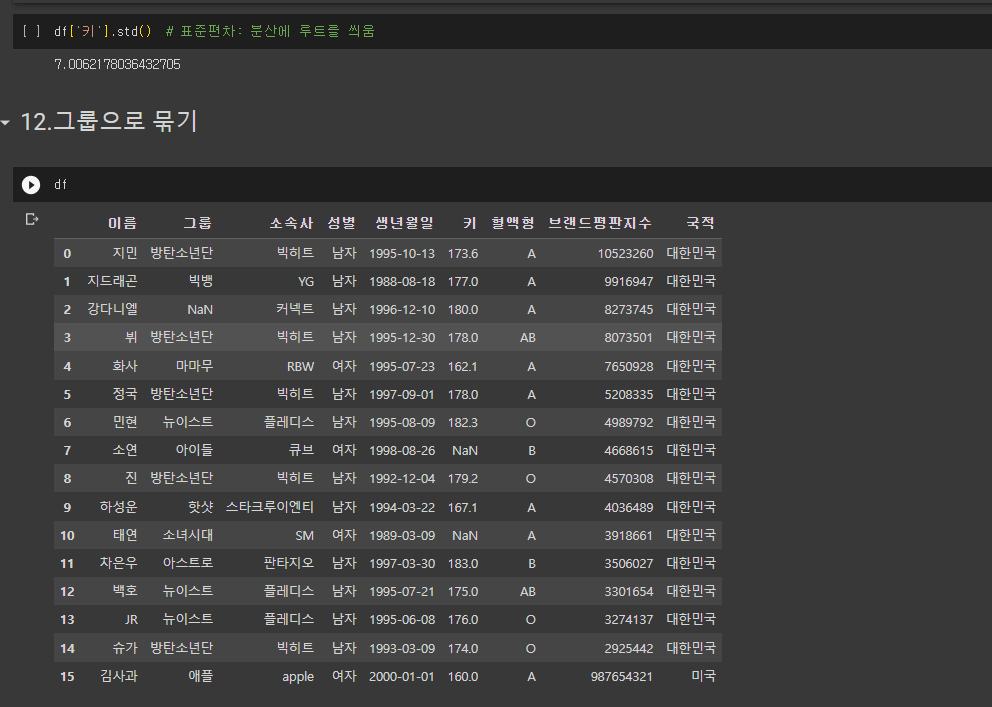
Task: Run the df code cell
Action: coord(31,185)
